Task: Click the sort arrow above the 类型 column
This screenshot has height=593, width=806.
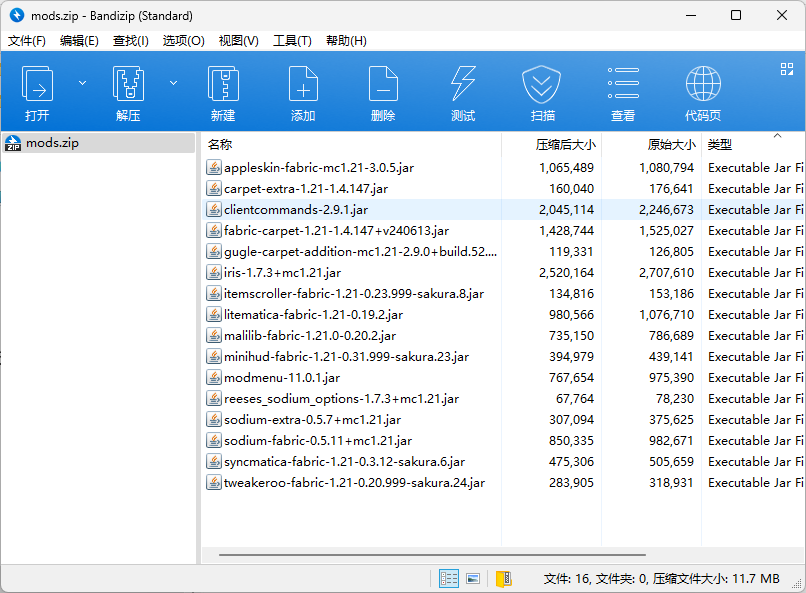Action: [x=777, y=136]
